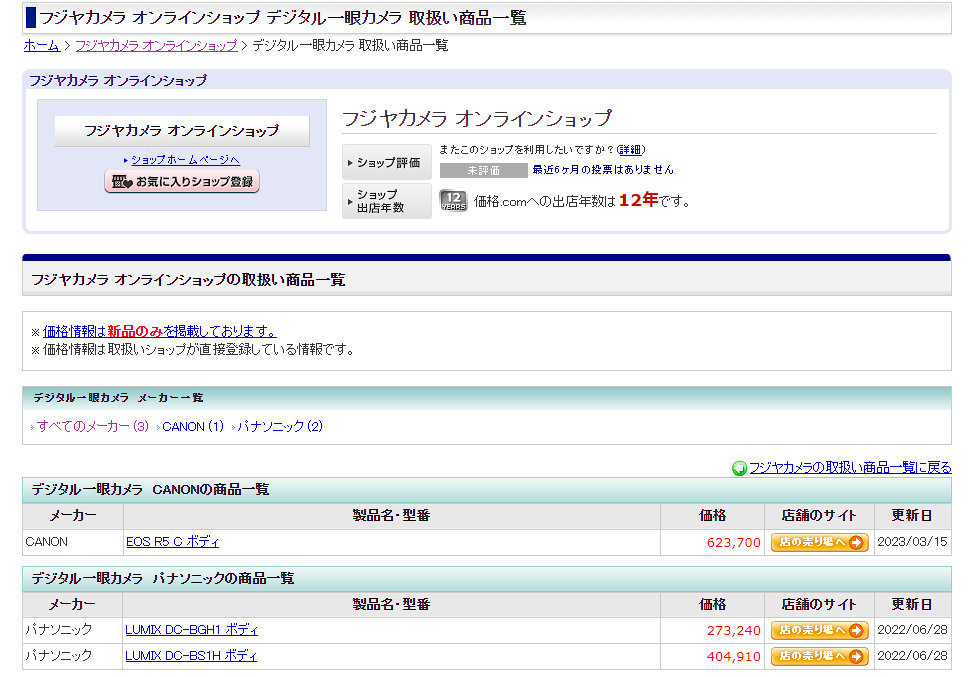Open the ショップホームページへ link

point(185,160)
